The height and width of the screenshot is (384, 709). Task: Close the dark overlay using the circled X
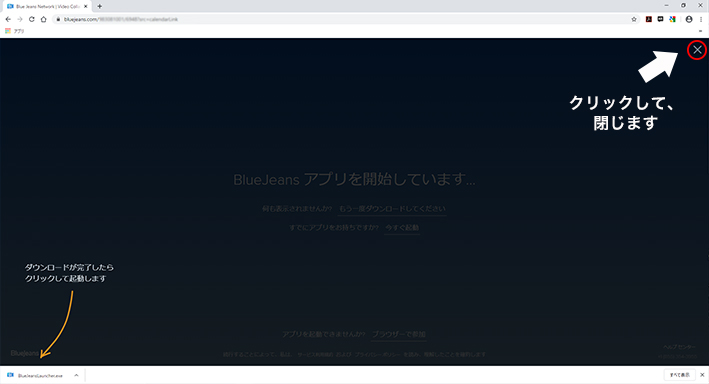[x=697, y=50]
